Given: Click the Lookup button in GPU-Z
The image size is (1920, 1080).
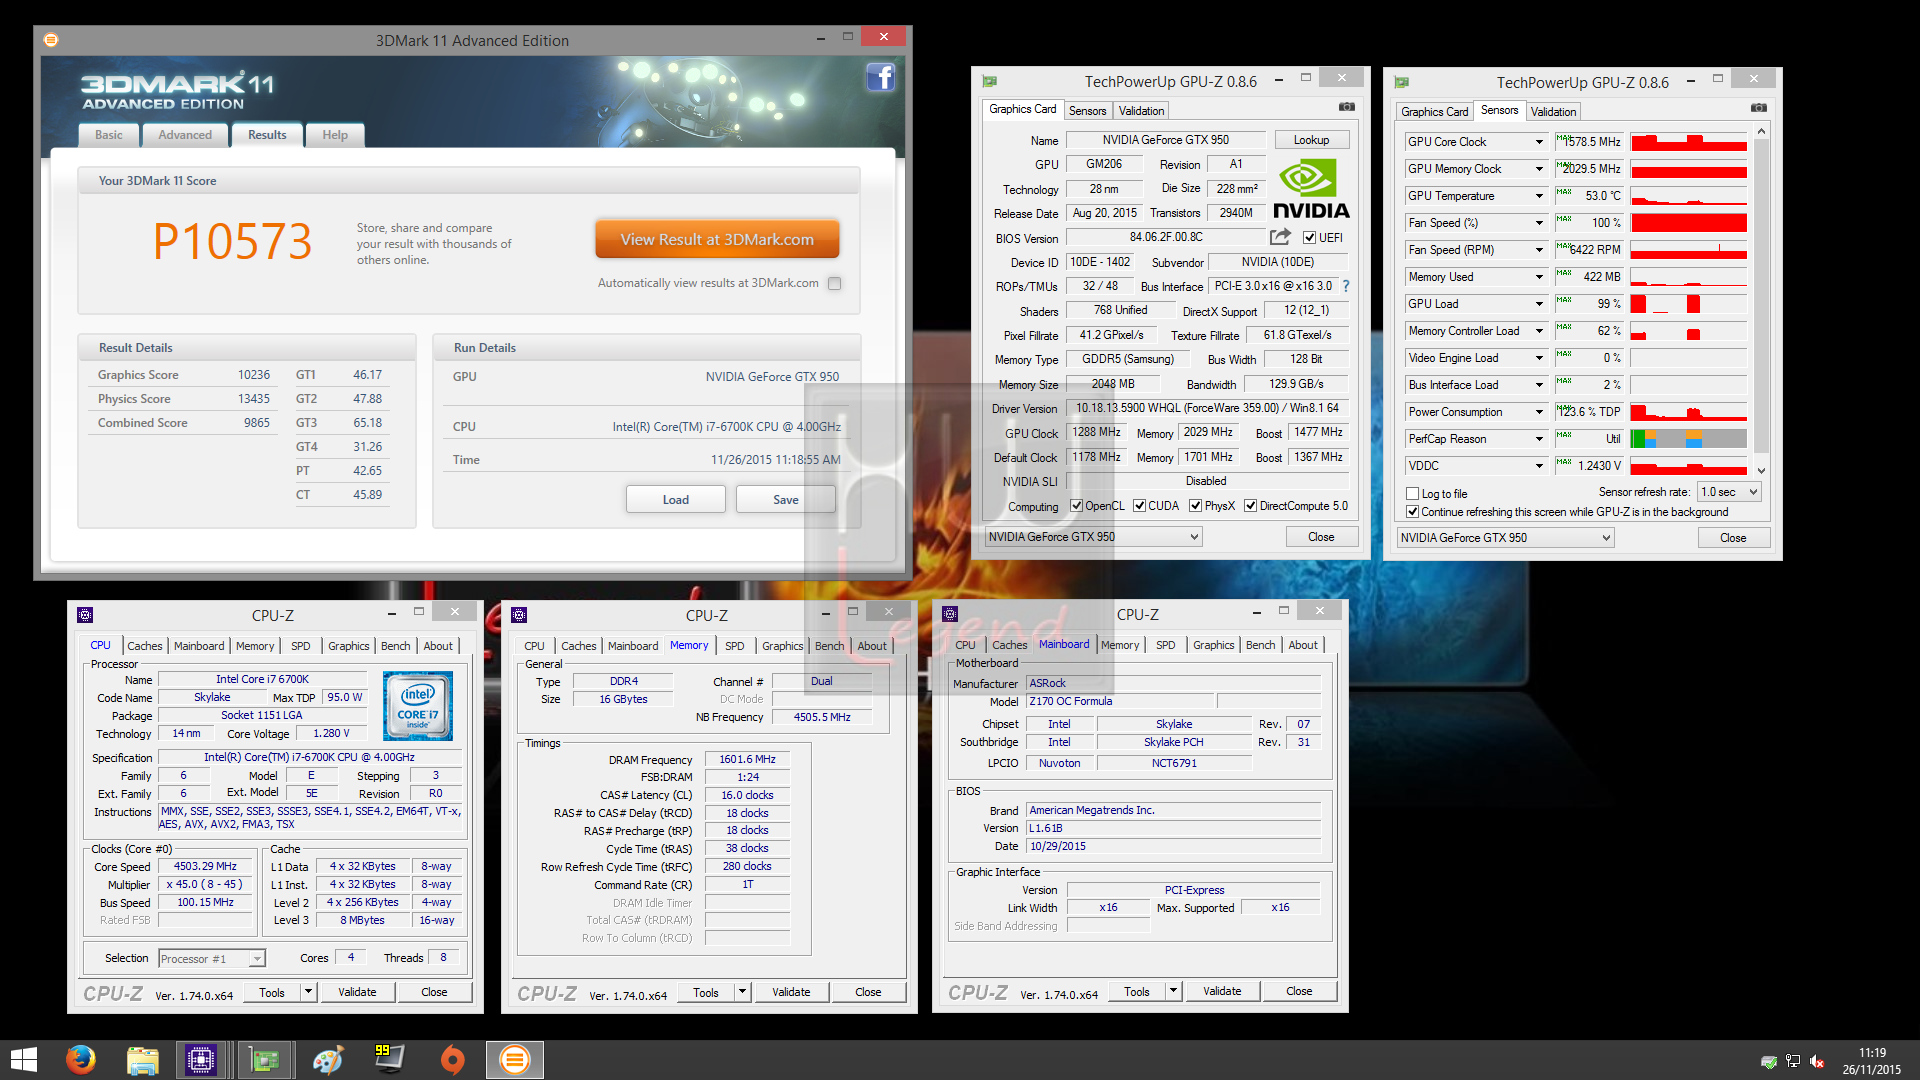Looking at the screenshot, I should click(x=1311, y=140).
